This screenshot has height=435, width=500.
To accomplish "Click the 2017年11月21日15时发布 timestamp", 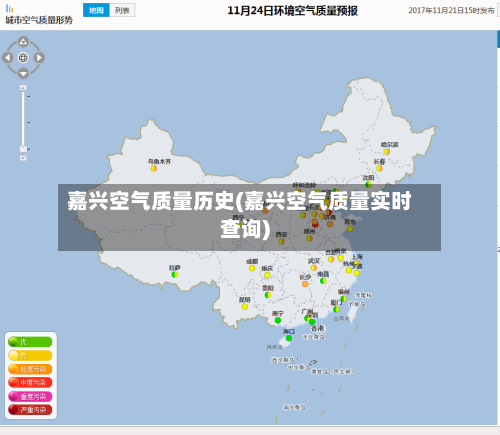I will (x=451, y=11).
